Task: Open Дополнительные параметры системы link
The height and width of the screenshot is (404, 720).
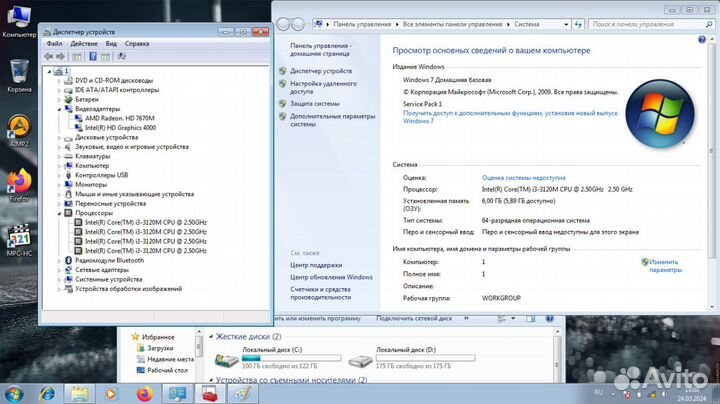Action: 332,120
